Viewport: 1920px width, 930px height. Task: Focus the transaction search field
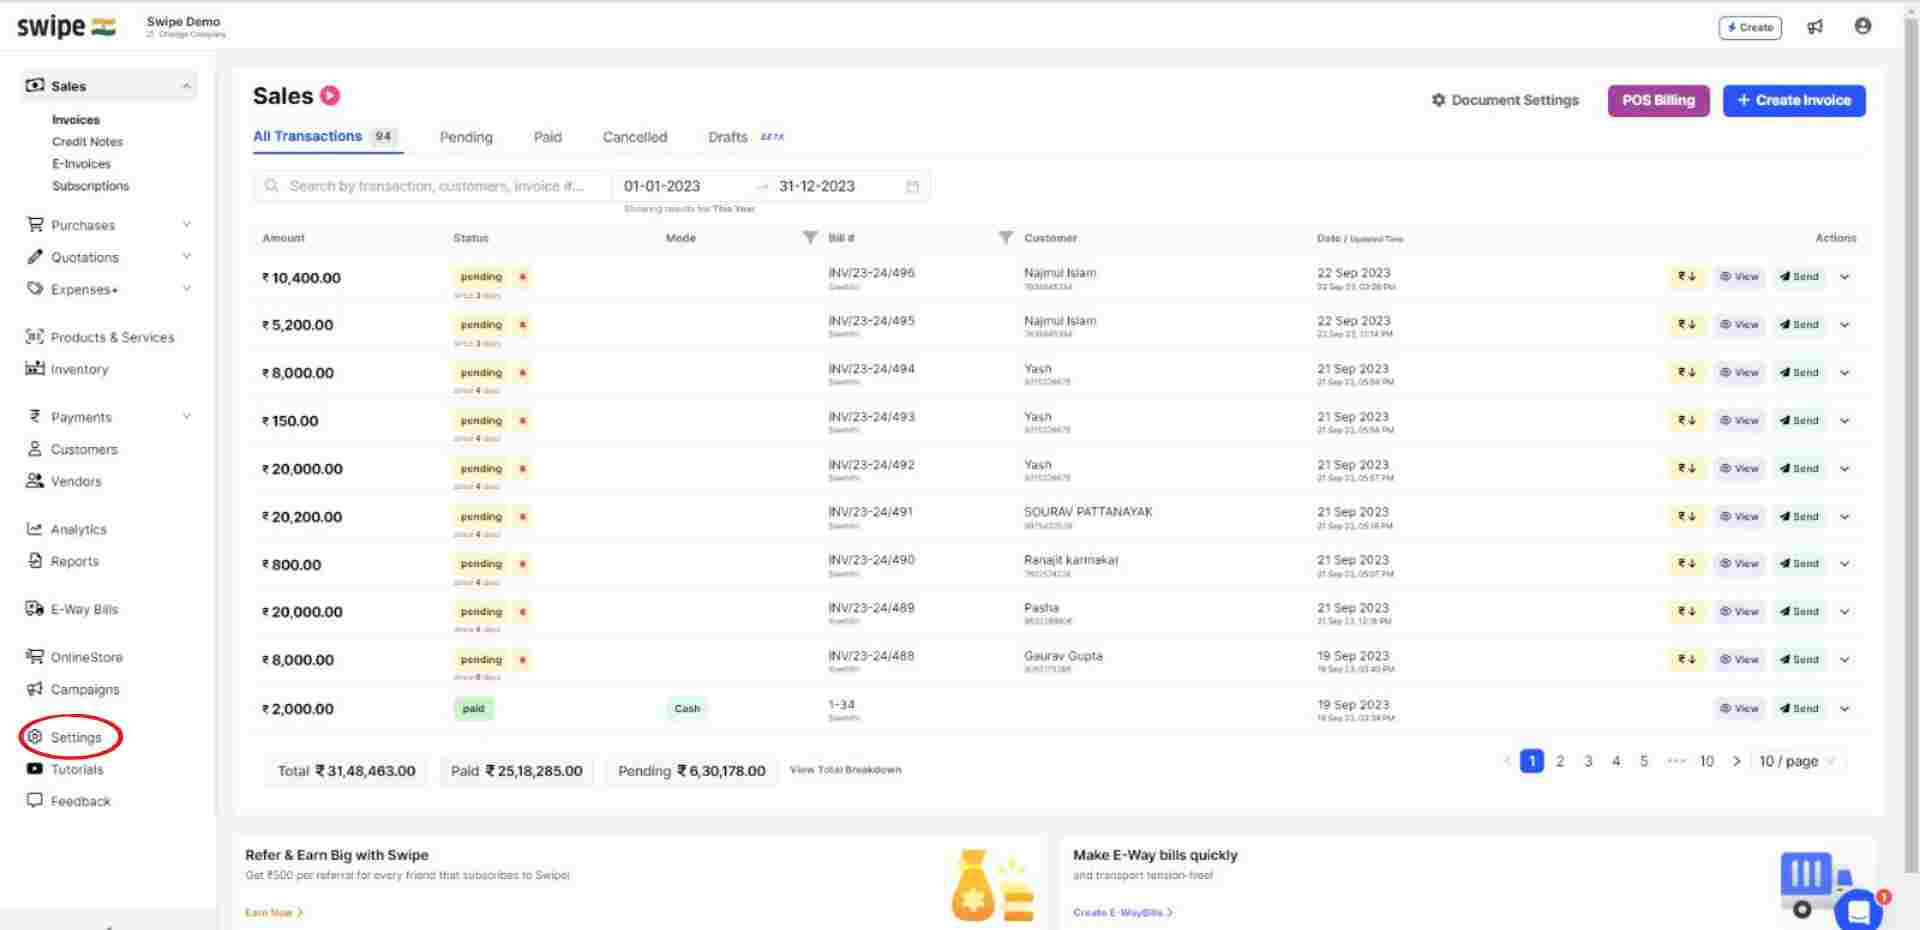(432, 187)
